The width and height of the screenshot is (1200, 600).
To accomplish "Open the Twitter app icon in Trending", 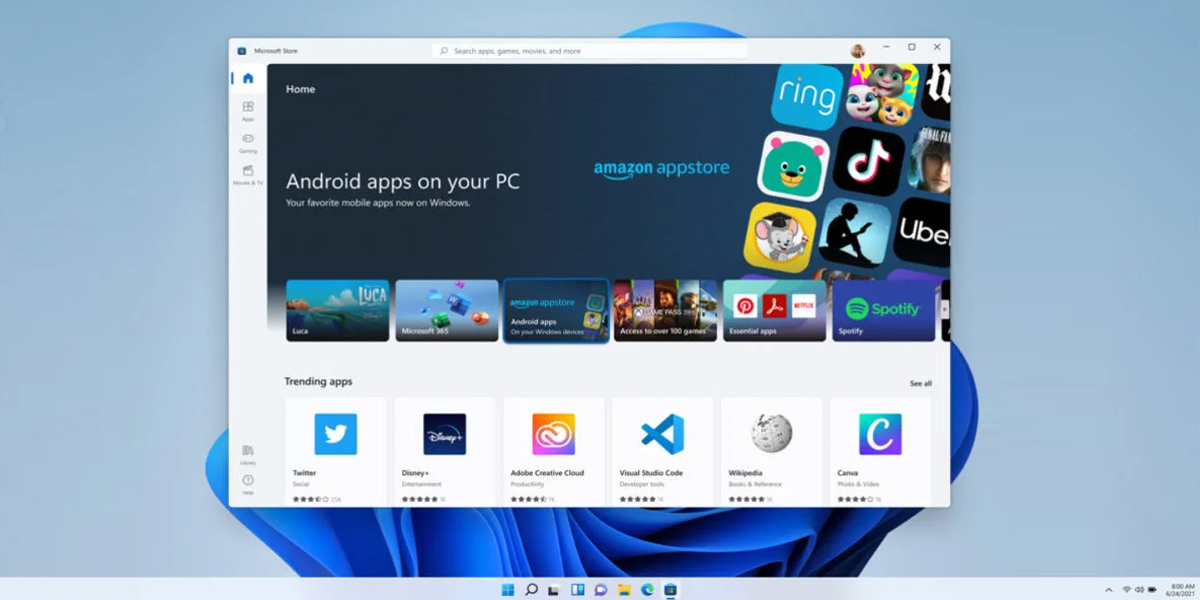I will pyautogui.click(x=335, y=434).
